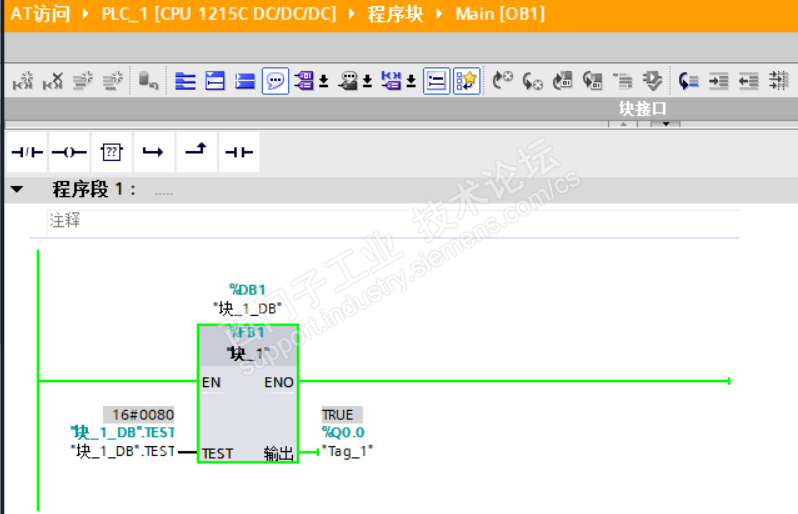The height and width of the screenshot is (514, 798).
Task: Click the 输出 output pin label
Action: (278, 453)
